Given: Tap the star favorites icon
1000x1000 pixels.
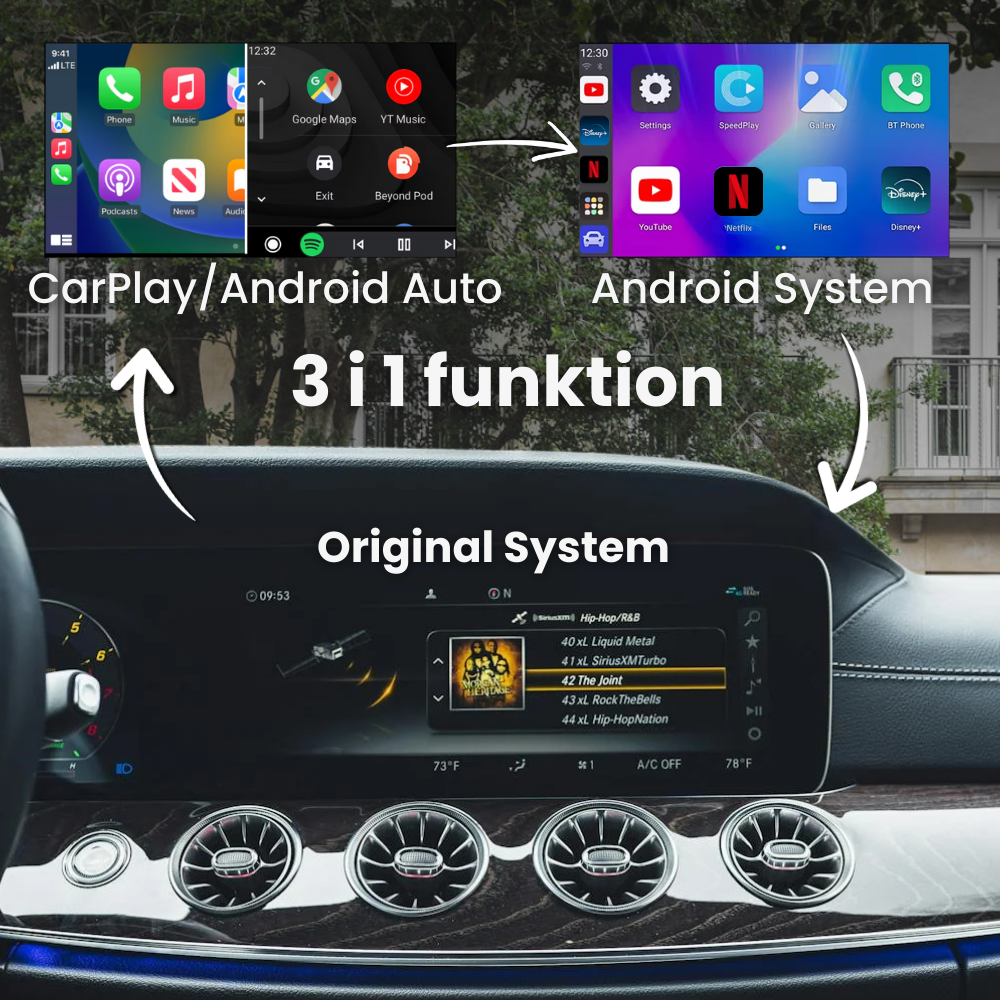Looking at the screenshot, I should [x=753, y=642].
